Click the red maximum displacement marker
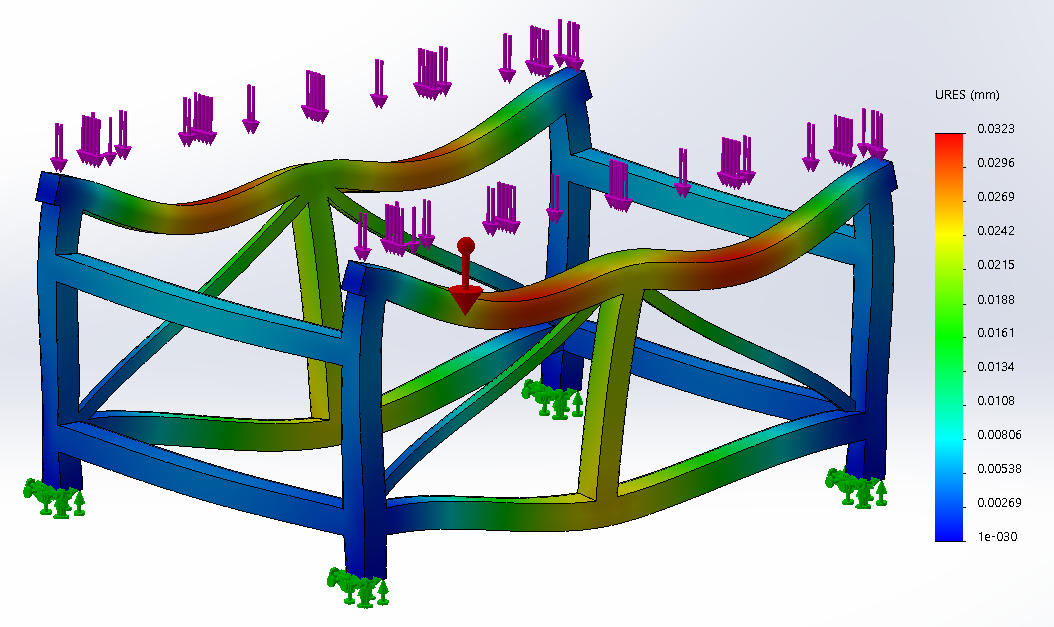 pyautogui.click(x=465, y=276)
